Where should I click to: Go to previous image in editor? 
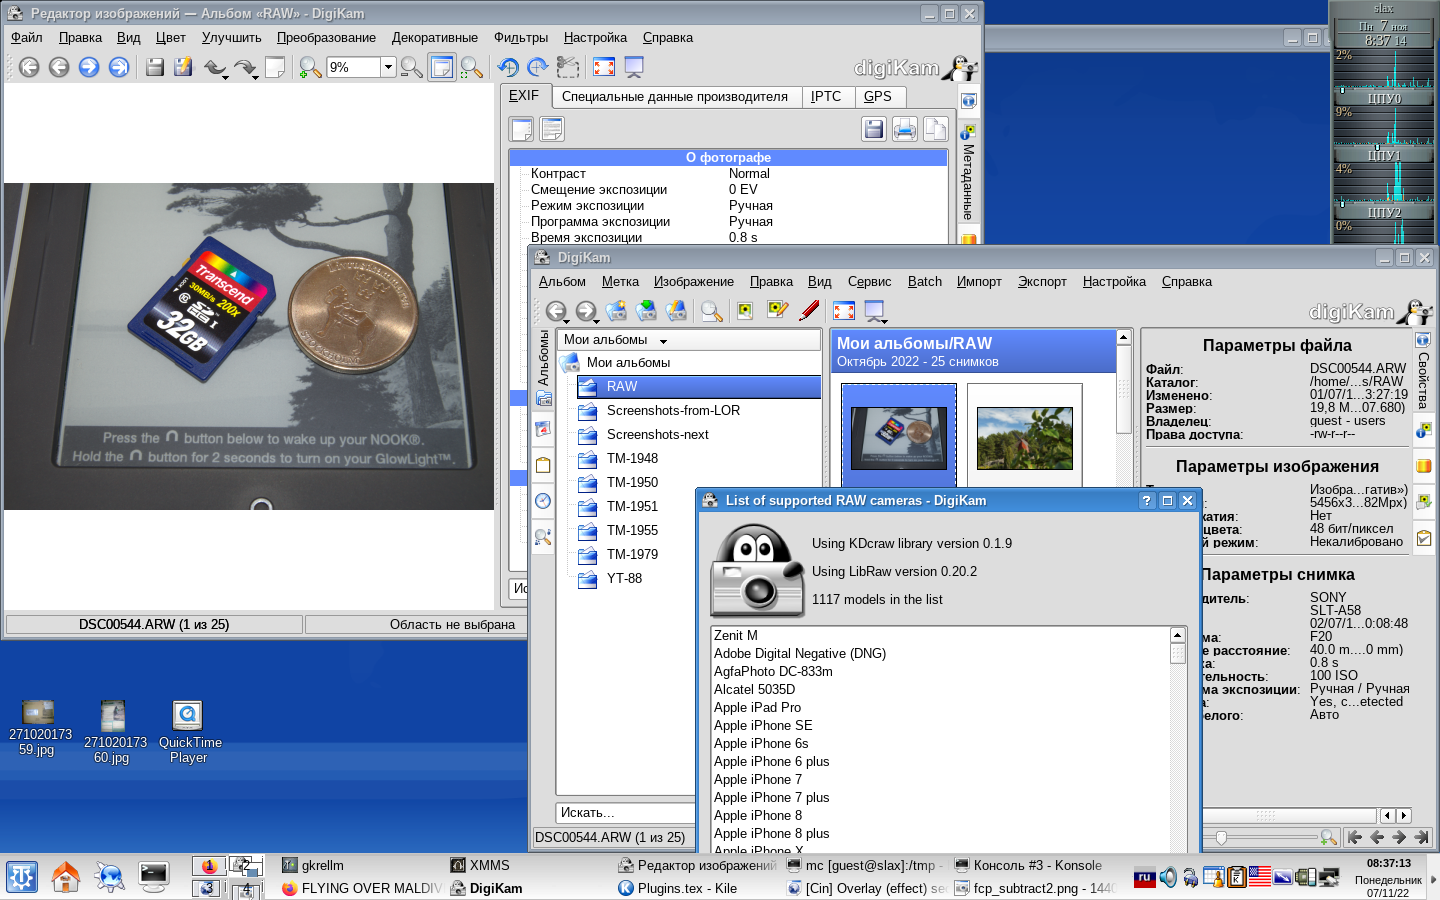[x=59, y=67]
